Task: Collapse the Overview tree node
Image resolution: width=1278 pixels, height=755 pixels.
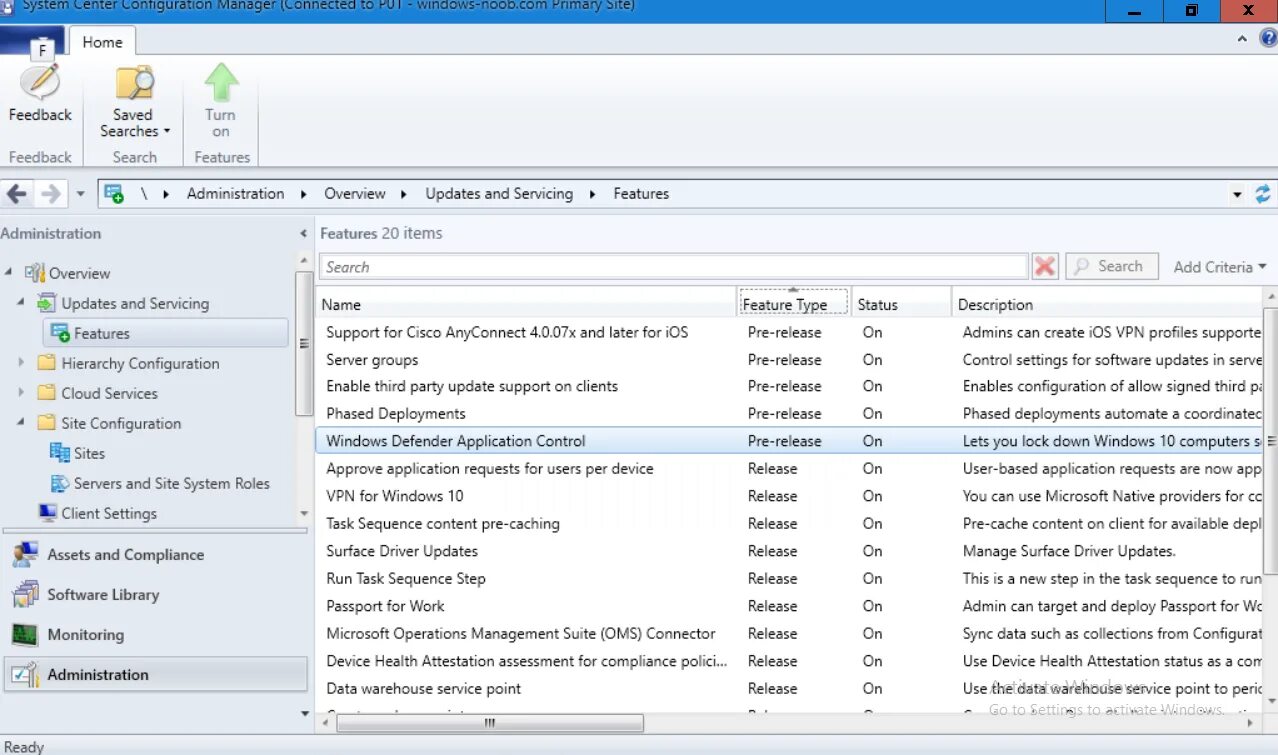Action: point(9,273)
